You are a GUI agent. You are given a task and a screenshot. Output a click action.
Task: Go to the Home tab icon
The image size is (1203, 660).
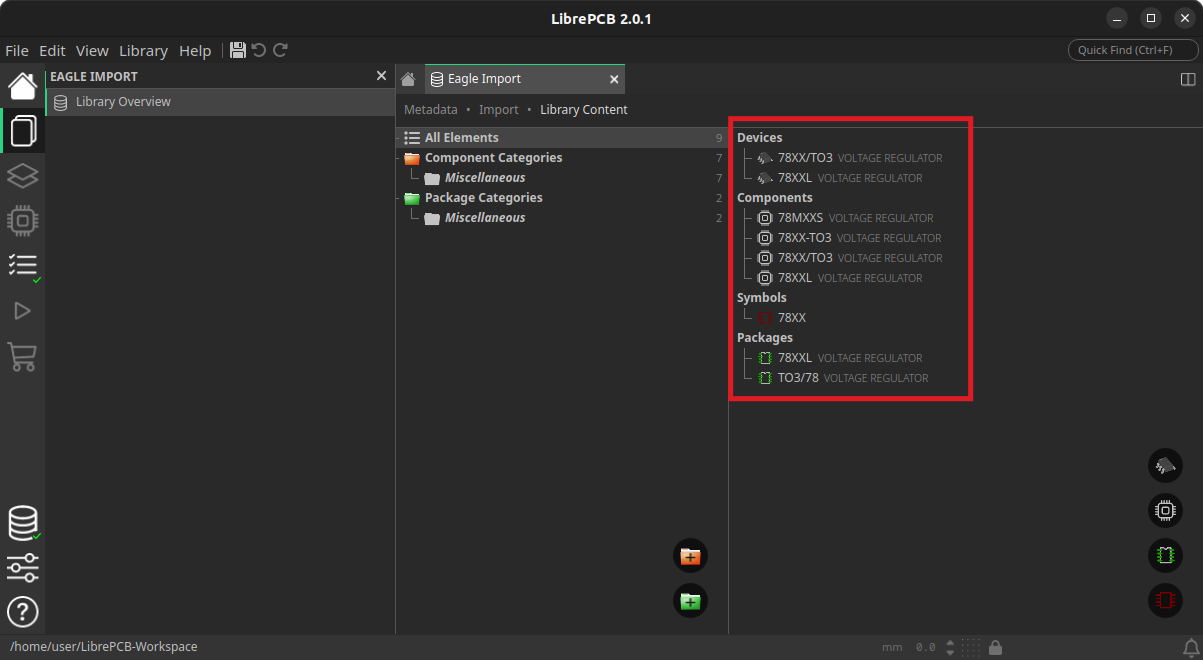408,79
